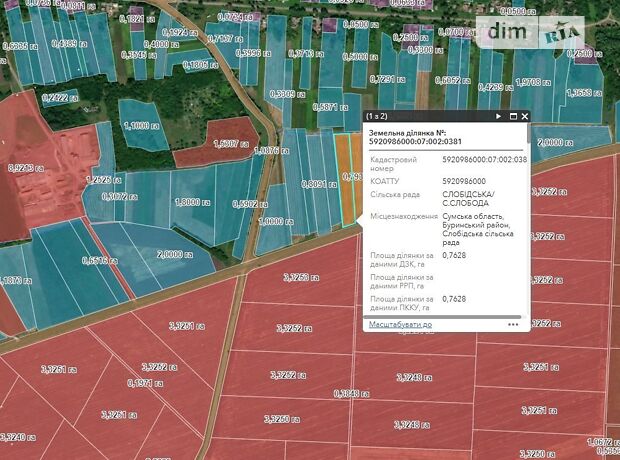Show next feature in popup
Viewport: 620px width, 460px height.
point(499,116)
